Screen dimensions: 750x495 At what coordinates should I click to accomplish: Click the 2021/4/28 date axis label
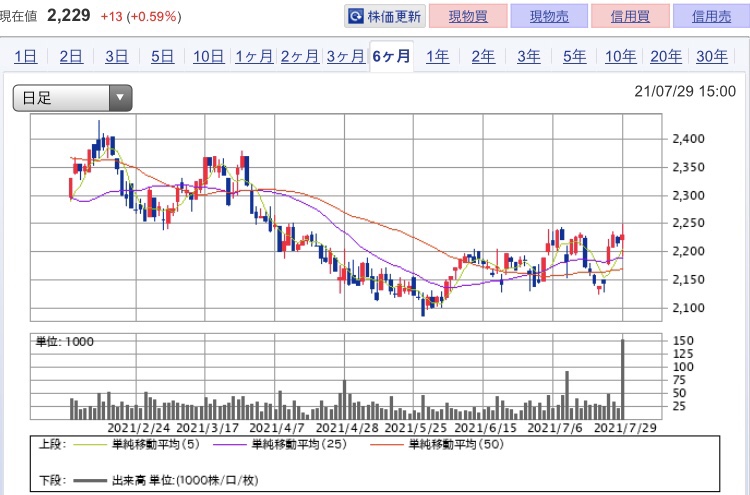347,428
